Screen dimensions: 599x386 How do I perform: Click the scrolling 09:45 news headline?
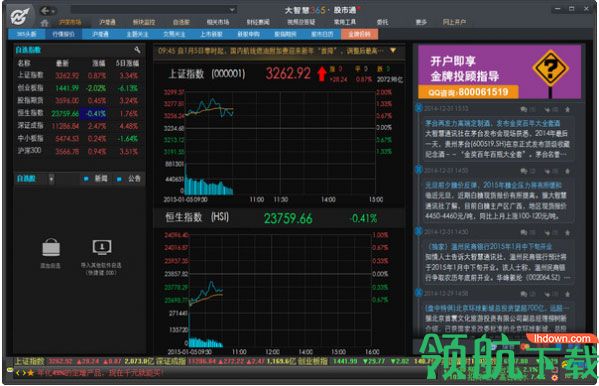pos(270,50)
